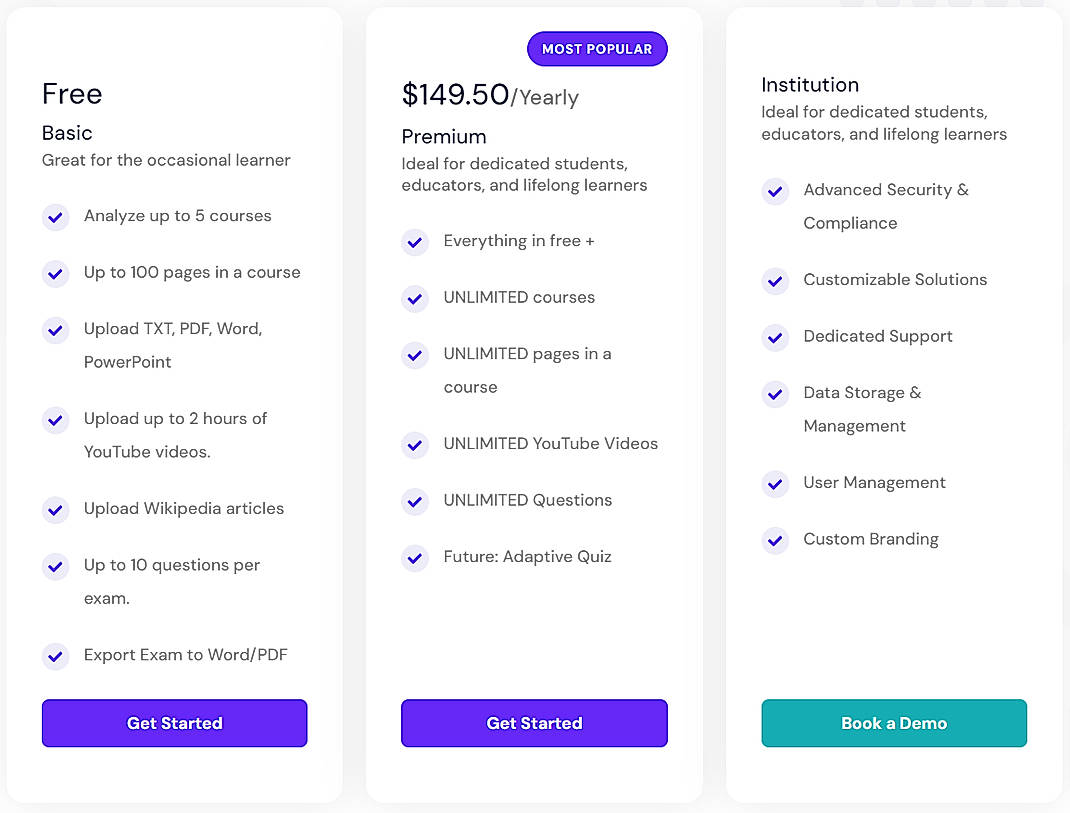
Task: Click the checkmark beside Everything in free +
Action: (x=415, y=242)
